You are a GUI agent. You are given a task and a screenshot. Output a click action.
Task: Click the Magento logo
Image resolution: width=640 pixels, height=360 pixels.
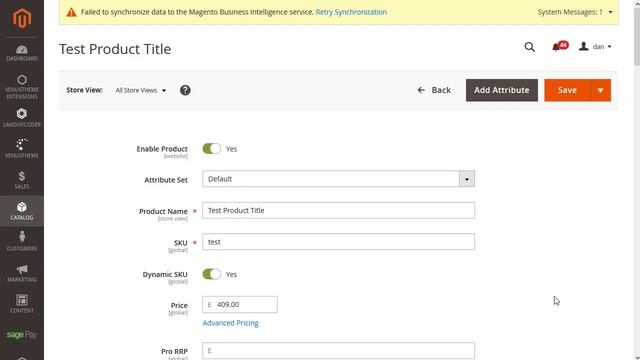(22, 18)
